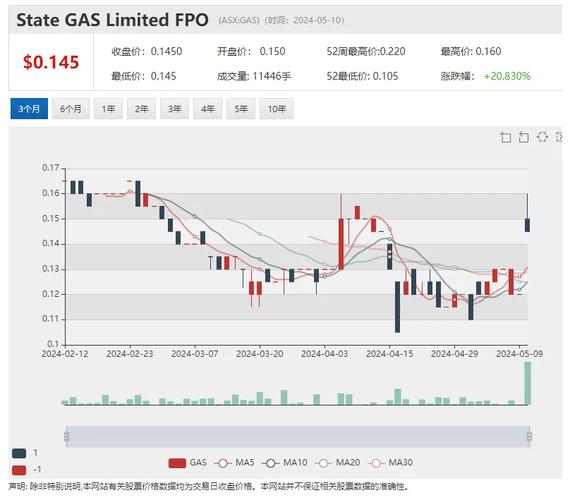This screenshot has height=500, width=570.
Task: Click the left handle of range slider
Action: click(x=67, y=436)
